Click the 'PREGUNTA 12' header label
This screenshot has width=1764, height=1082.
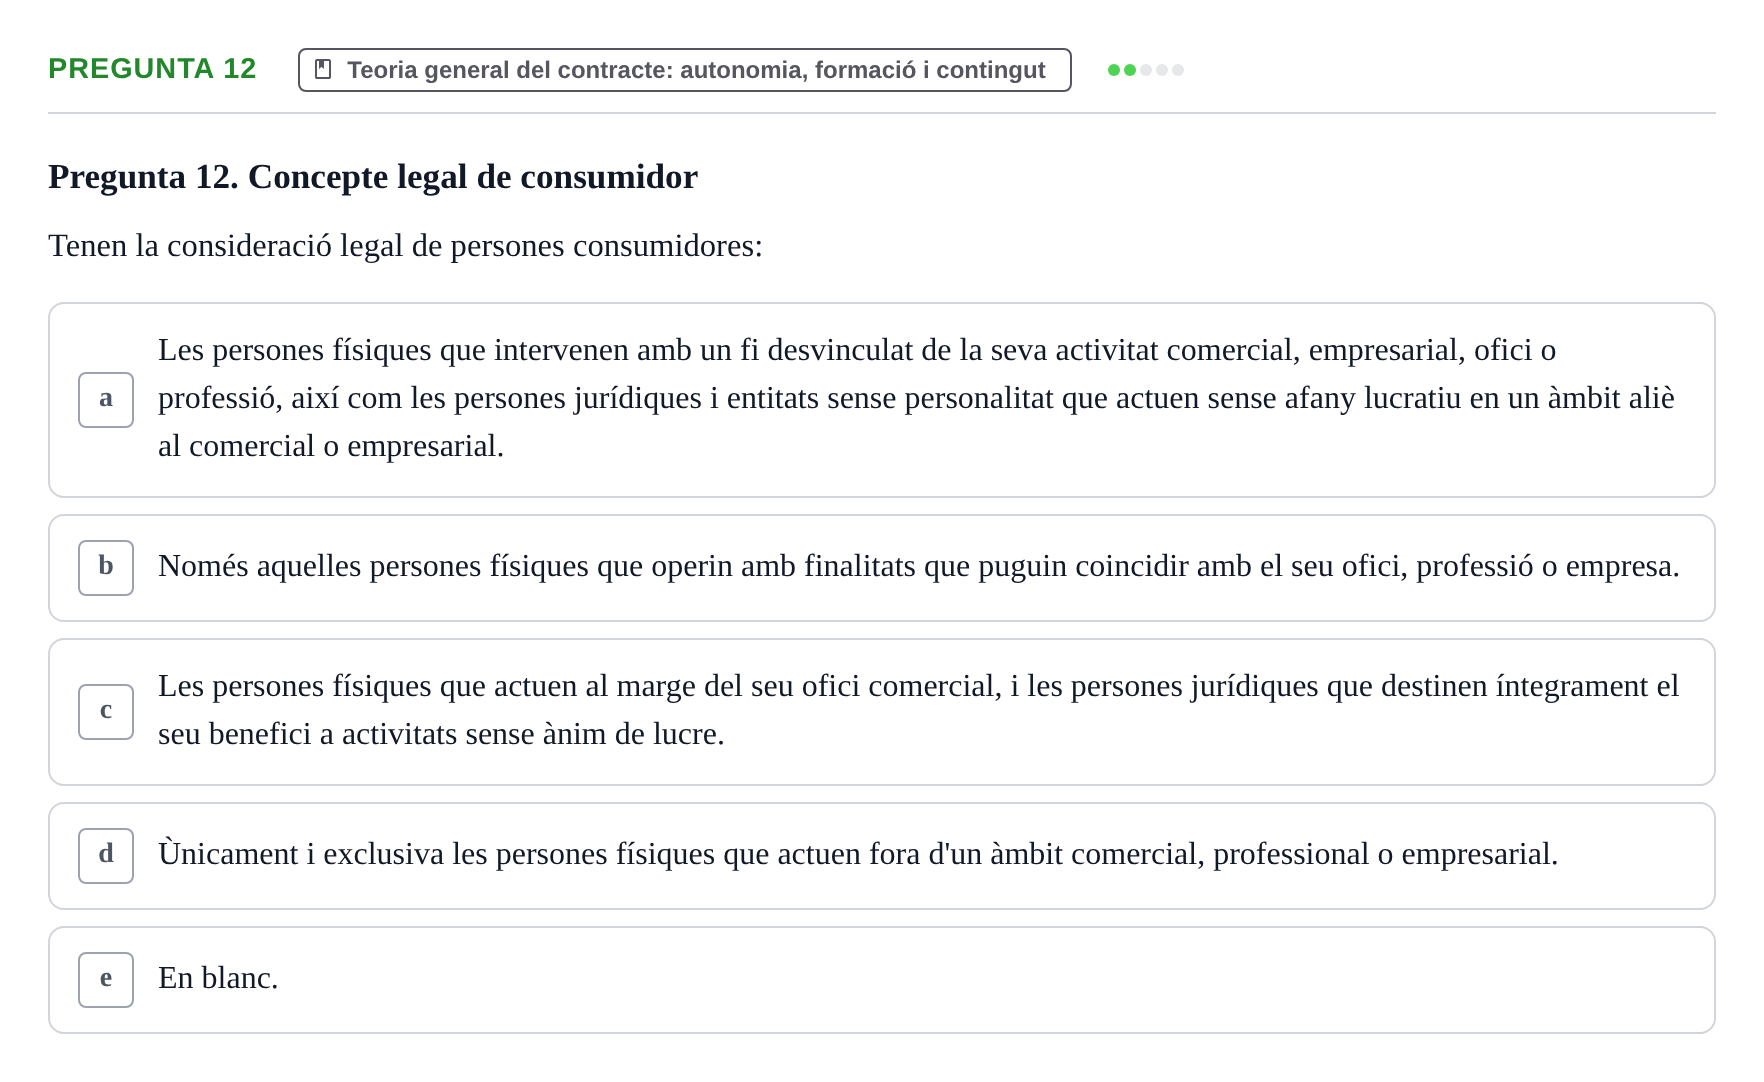[x=152, y=69]
